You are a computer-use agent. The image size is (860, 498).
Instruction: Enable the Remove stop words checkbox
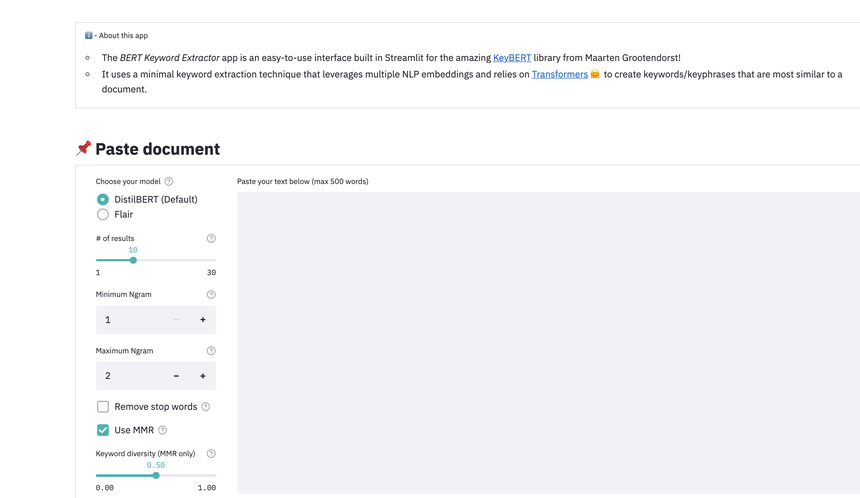point(103,407)
